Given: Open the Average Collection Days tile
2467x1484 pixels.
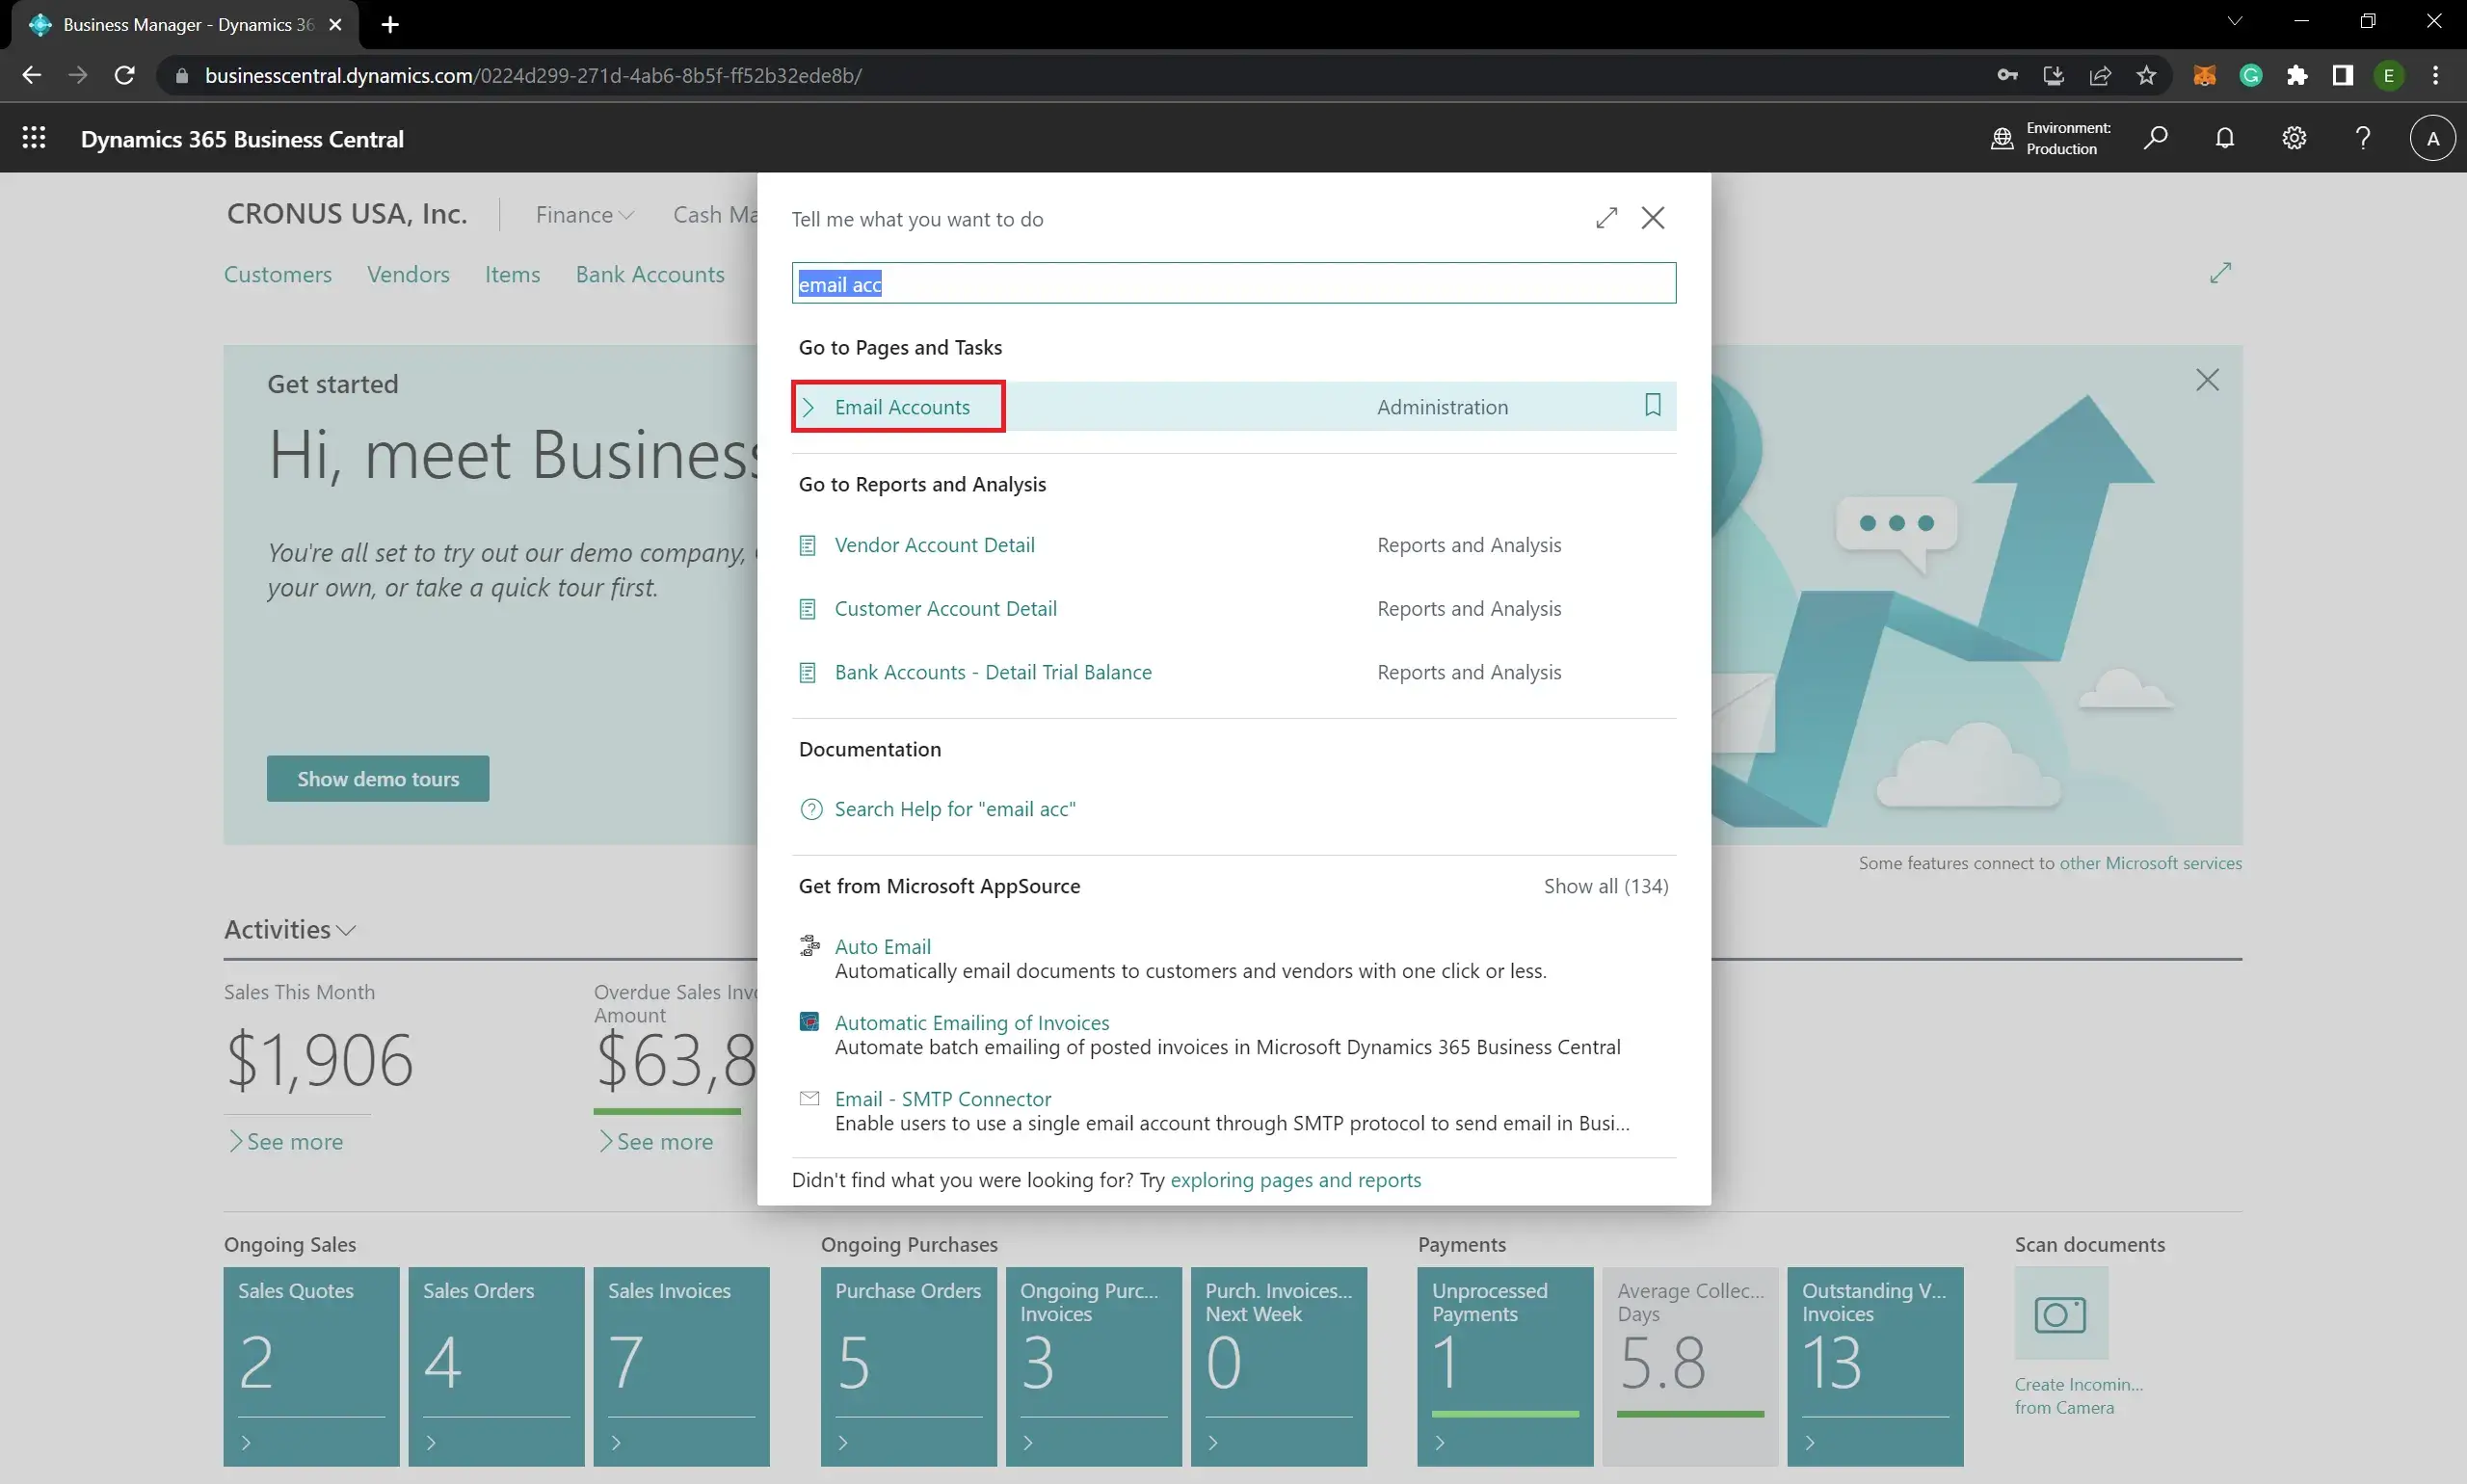Looking at the screenshot, I should [1690, 1366].
